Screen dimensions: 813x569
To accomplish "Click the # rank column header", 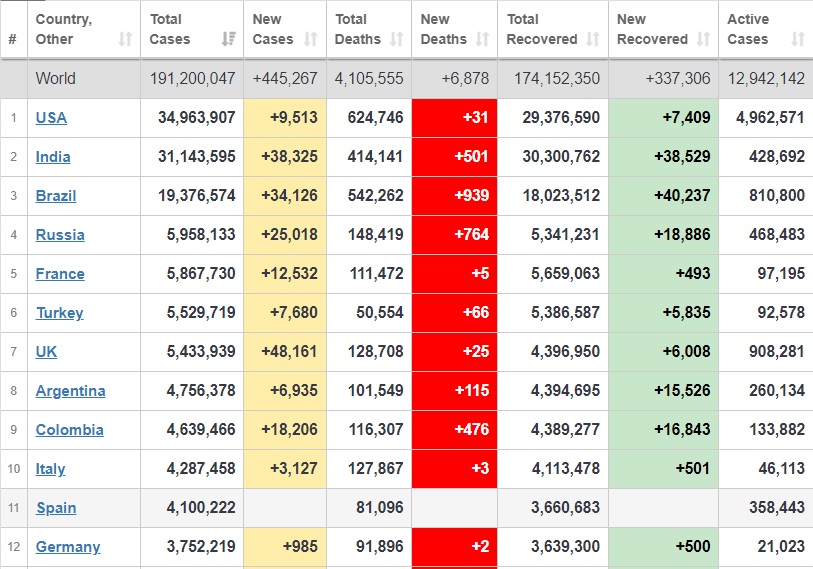I will tap(12, 40).
